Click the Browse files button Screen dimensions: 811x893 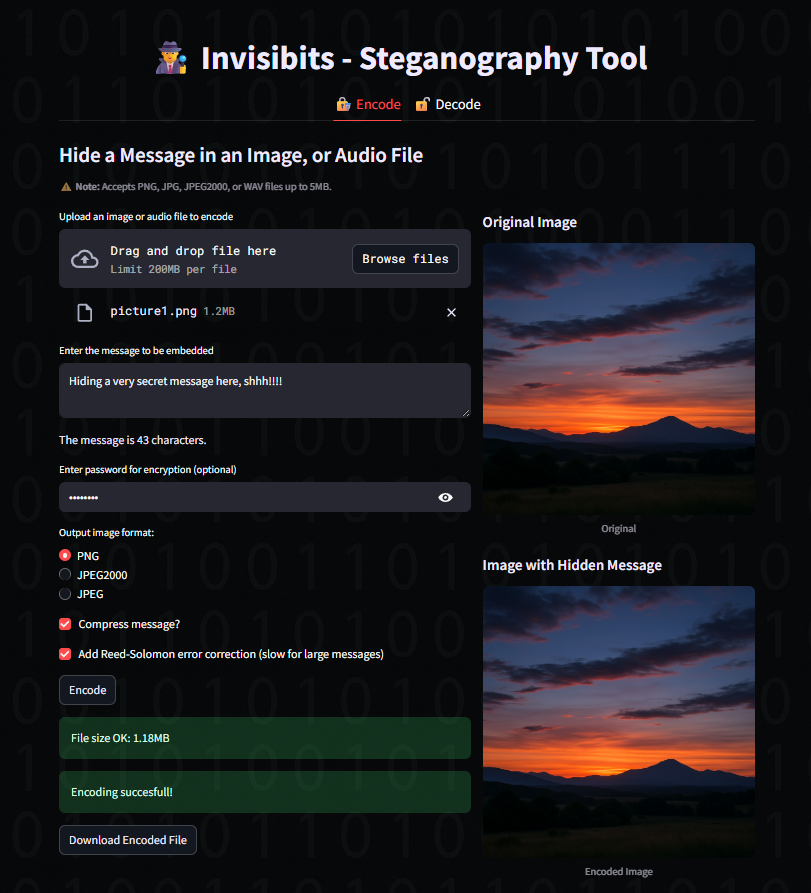point(406,259)
